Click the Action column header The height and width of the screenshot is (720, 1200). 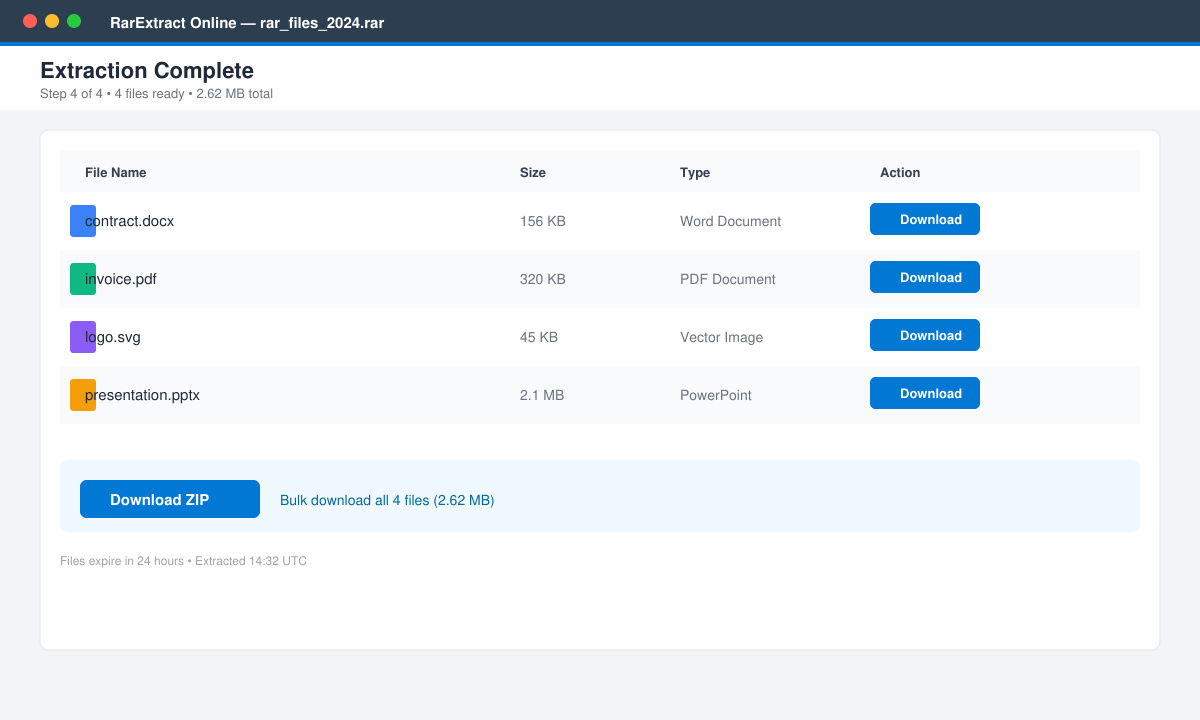(x=900, y=172)
